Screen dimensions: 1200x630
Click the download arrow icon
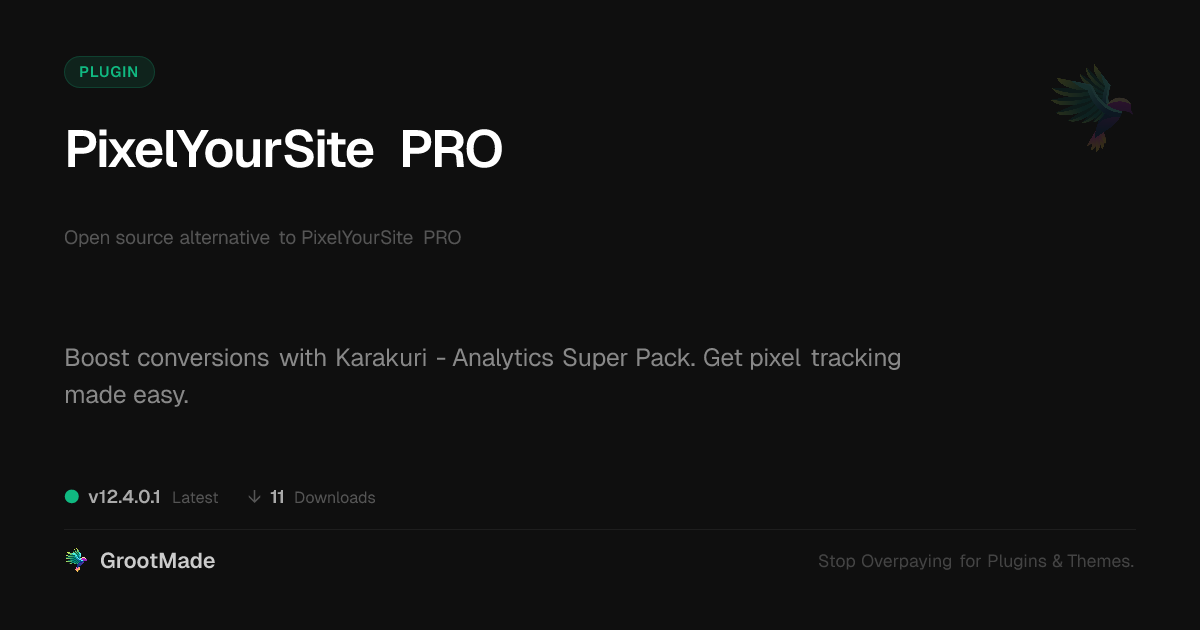254,497
